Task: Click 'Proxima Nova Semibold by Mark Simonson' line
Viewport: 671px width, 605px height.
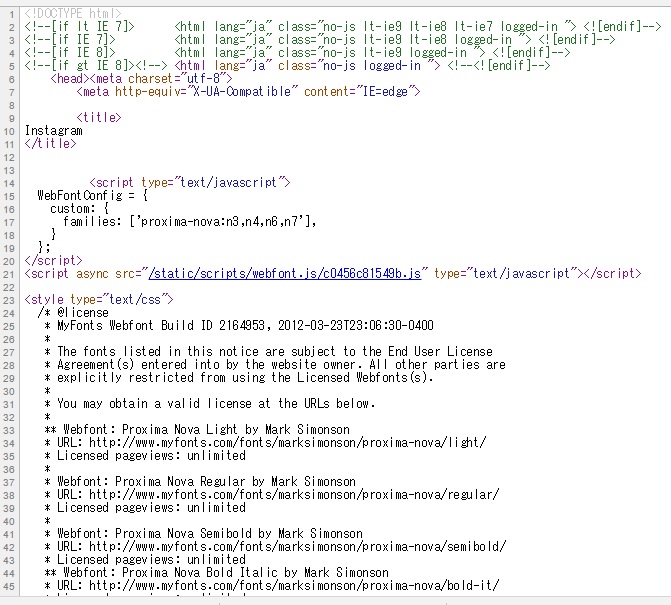Action: tap(204, 534)
